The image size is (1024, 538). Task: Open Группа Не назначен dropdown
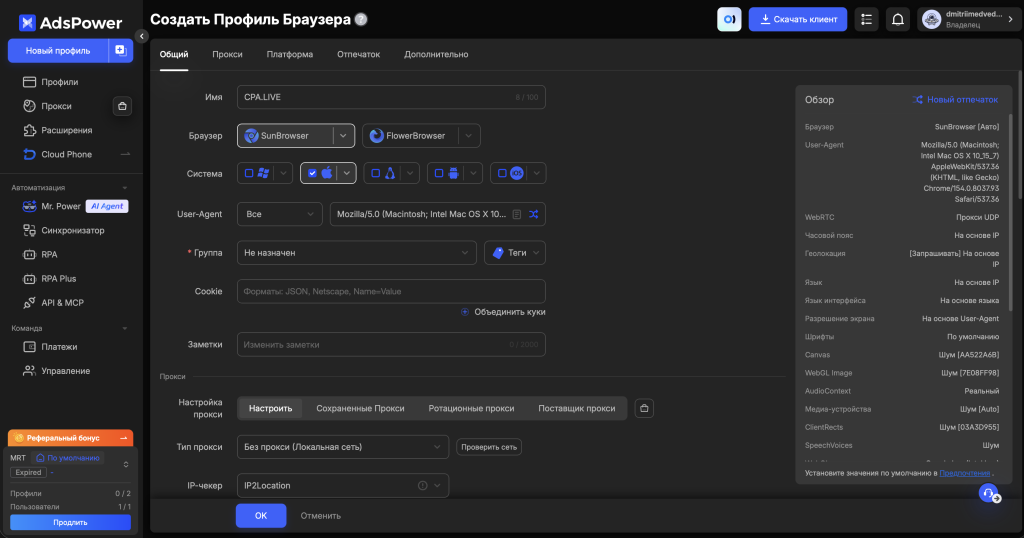click(x=357, y=253)
